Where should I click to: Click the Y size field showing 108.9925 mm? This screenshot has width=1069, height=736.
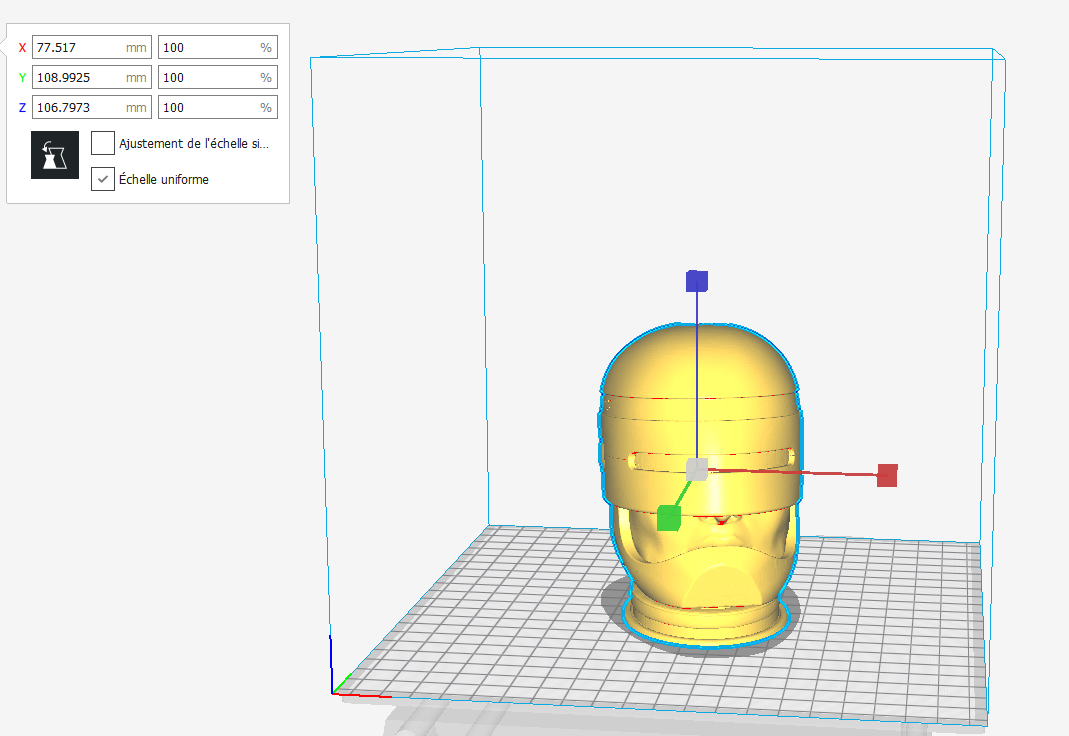(x=91, y=78)
